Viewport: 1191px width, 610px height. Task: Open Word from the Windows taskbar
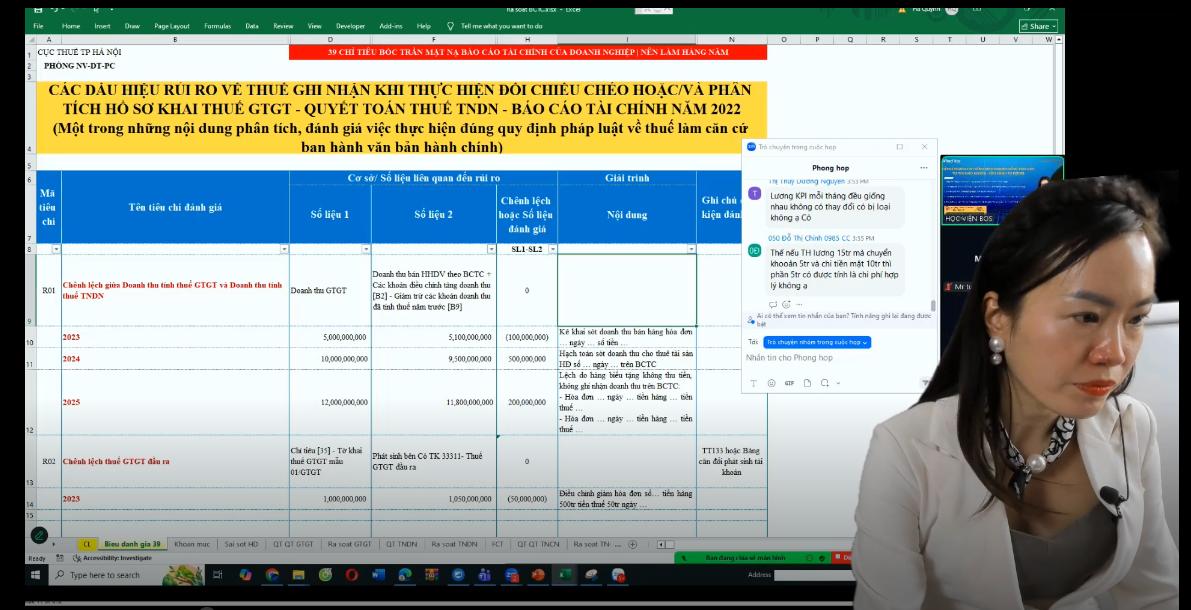[379, 575]
